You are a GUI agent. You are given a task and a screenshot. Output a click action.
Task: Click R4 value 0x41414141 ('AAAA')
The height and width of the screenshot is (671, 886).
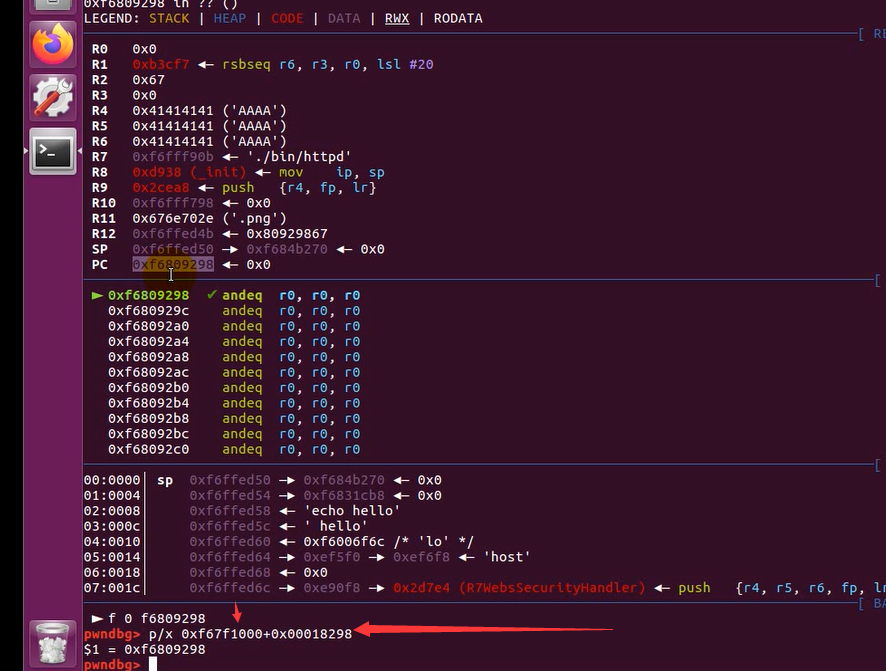pyautogui.click(x=209, y=111)
